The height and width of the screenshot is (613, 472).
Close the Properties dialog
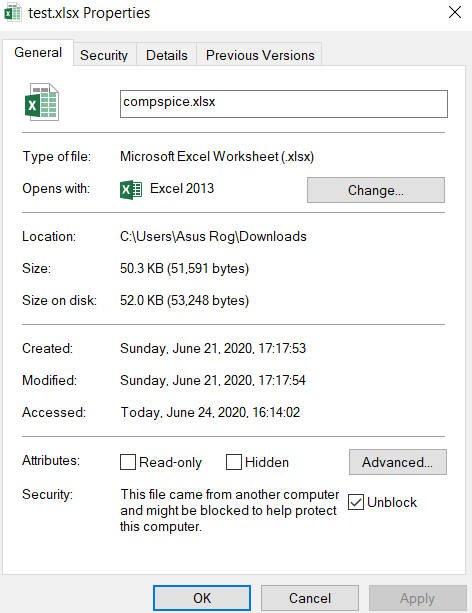point(455,13)
